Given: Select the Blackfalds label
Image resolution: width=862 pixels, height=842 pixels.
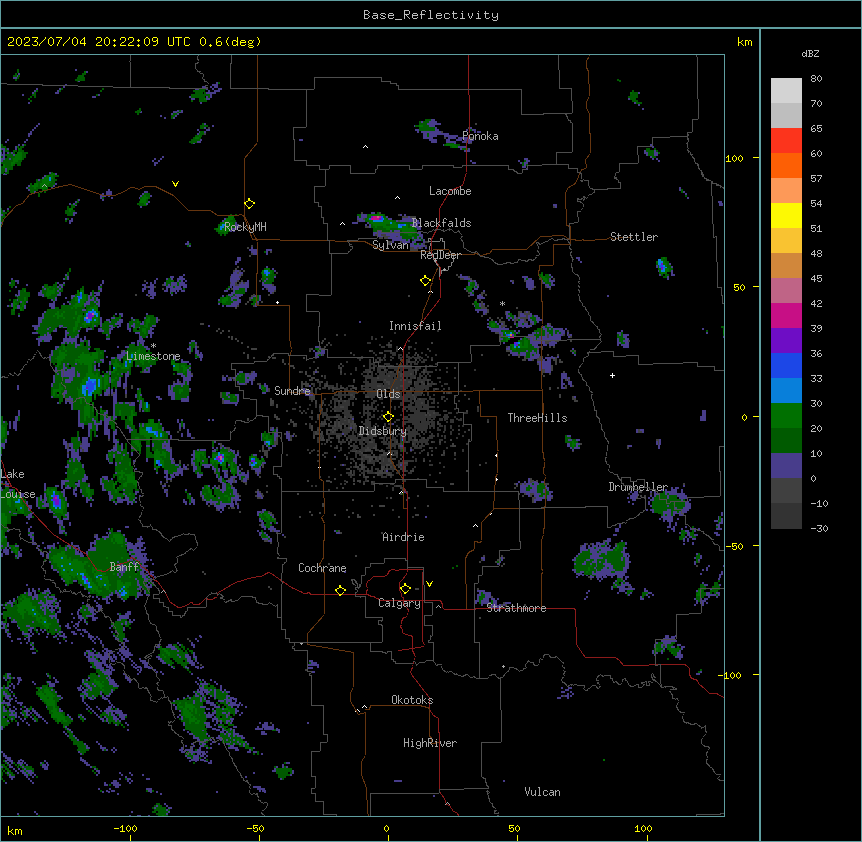Looking at the screenshot, I should [441, 223].
